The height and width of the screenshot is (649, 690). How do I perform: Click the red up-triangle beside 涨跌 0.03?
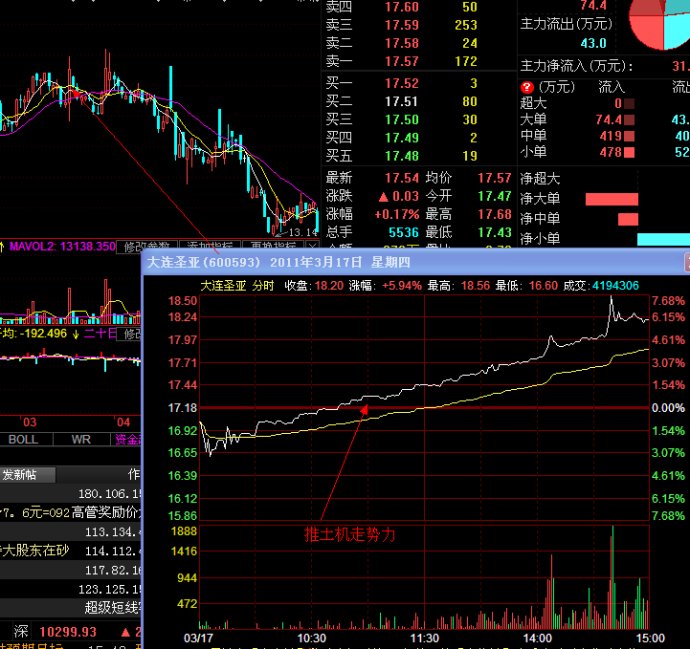(383, 196)
